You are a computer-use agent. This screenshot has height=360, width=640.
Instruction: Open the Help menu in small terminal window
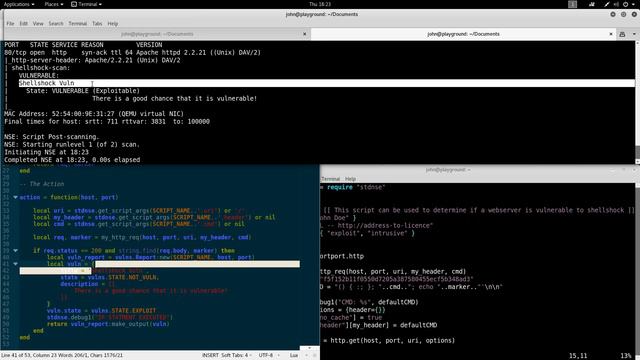coord(350,179)
